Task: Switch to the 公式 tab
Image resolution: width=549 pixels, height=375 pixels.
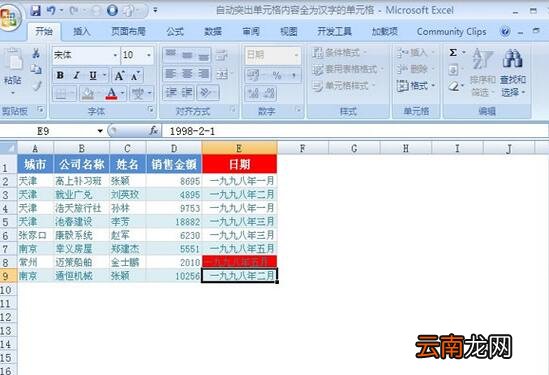Action: tap(175, 32)
